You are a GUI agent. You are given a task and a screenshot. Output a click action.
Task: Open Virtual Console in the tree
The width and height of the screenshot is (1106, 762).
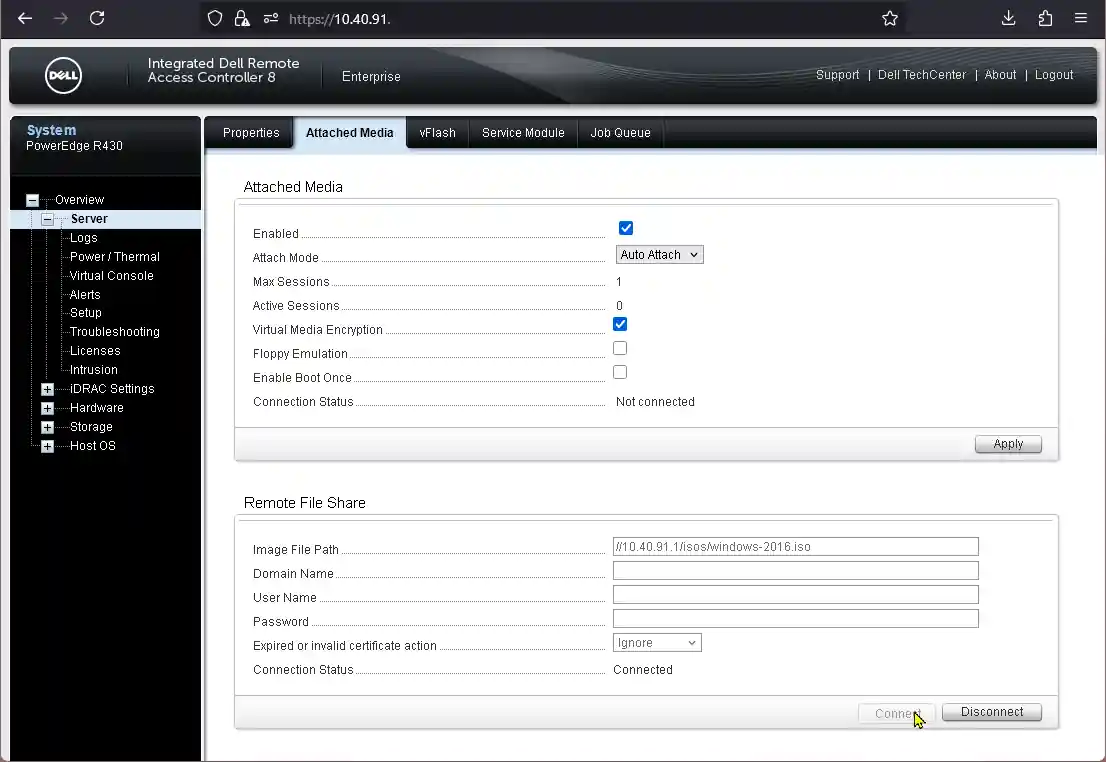[x=111, y=276]
